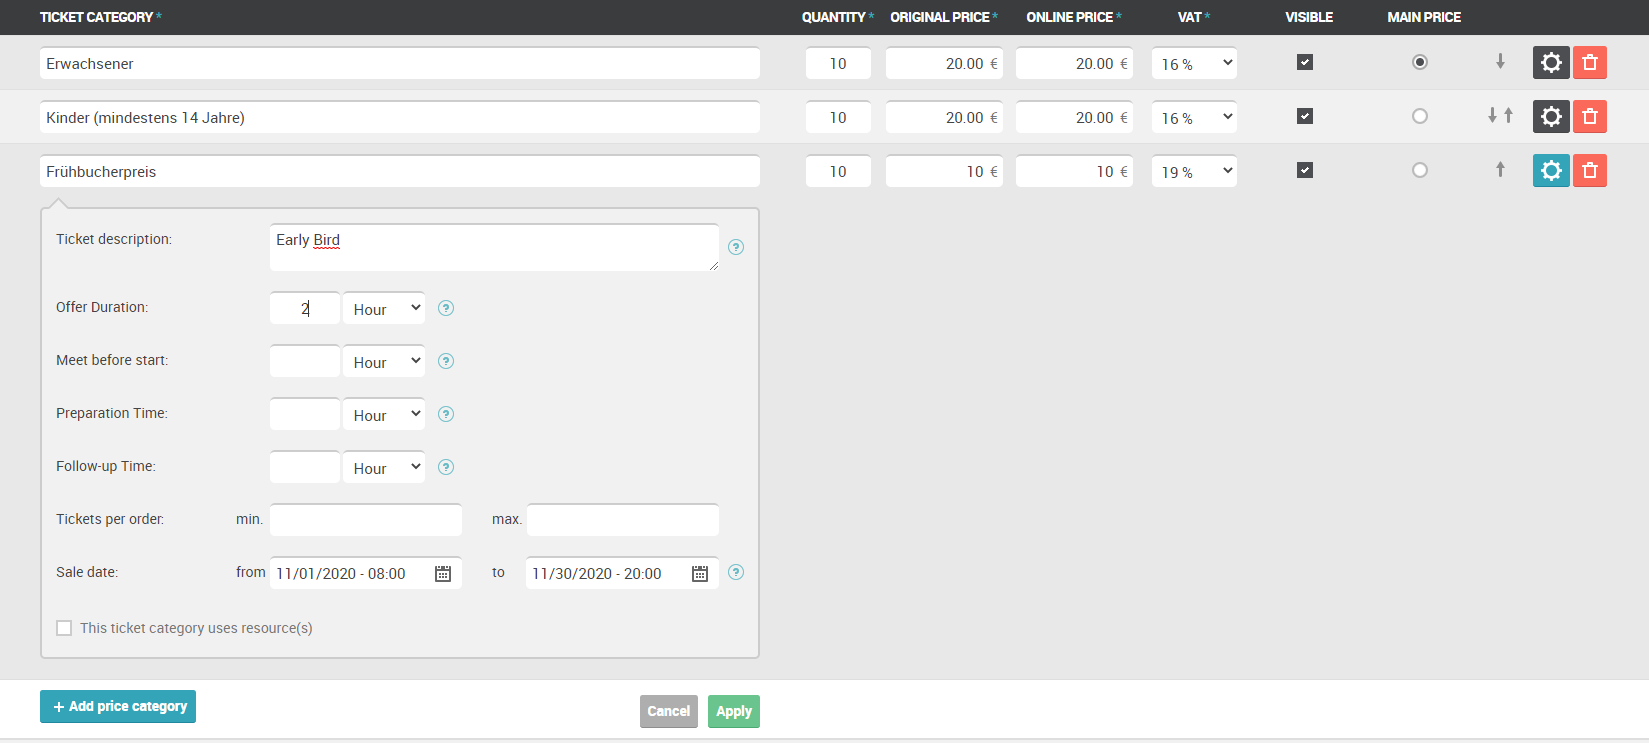Edit the Erwachsener category name field
This screenshot has width=1649, height=743.
point(400,63)
